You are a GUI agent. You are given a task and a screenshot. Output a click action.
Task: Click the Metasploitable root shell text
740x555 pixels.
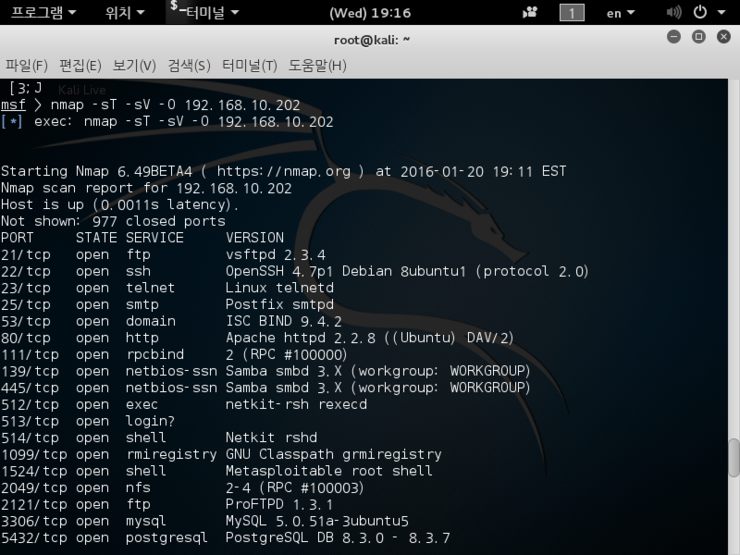tap(329, 471)
